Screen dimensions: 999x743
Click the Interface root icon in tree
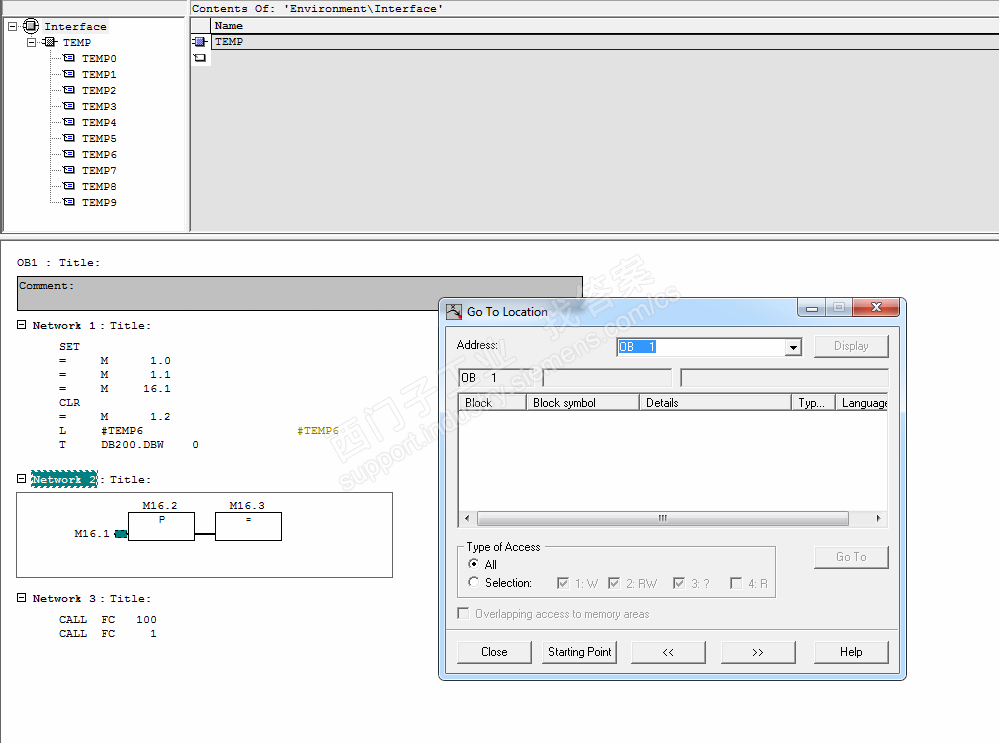point(31,26)
